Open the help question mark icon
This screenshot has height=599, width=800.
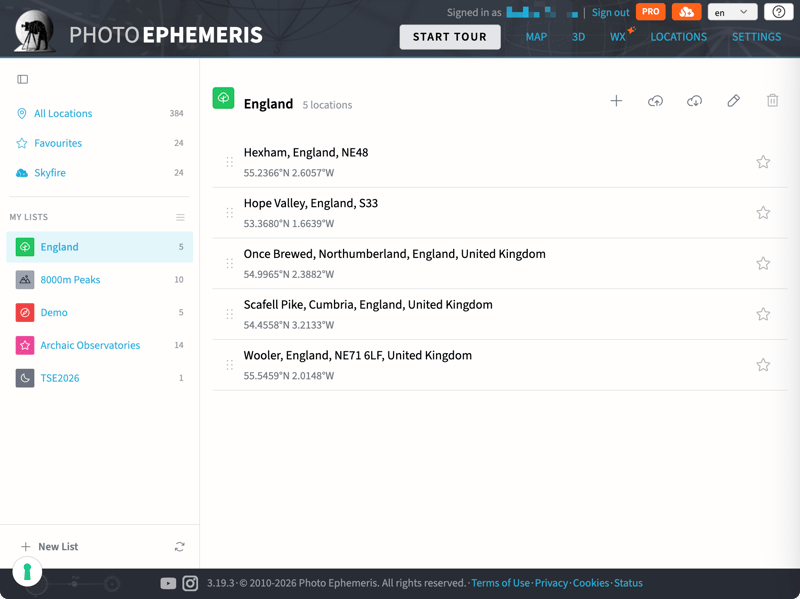[779, 12]
